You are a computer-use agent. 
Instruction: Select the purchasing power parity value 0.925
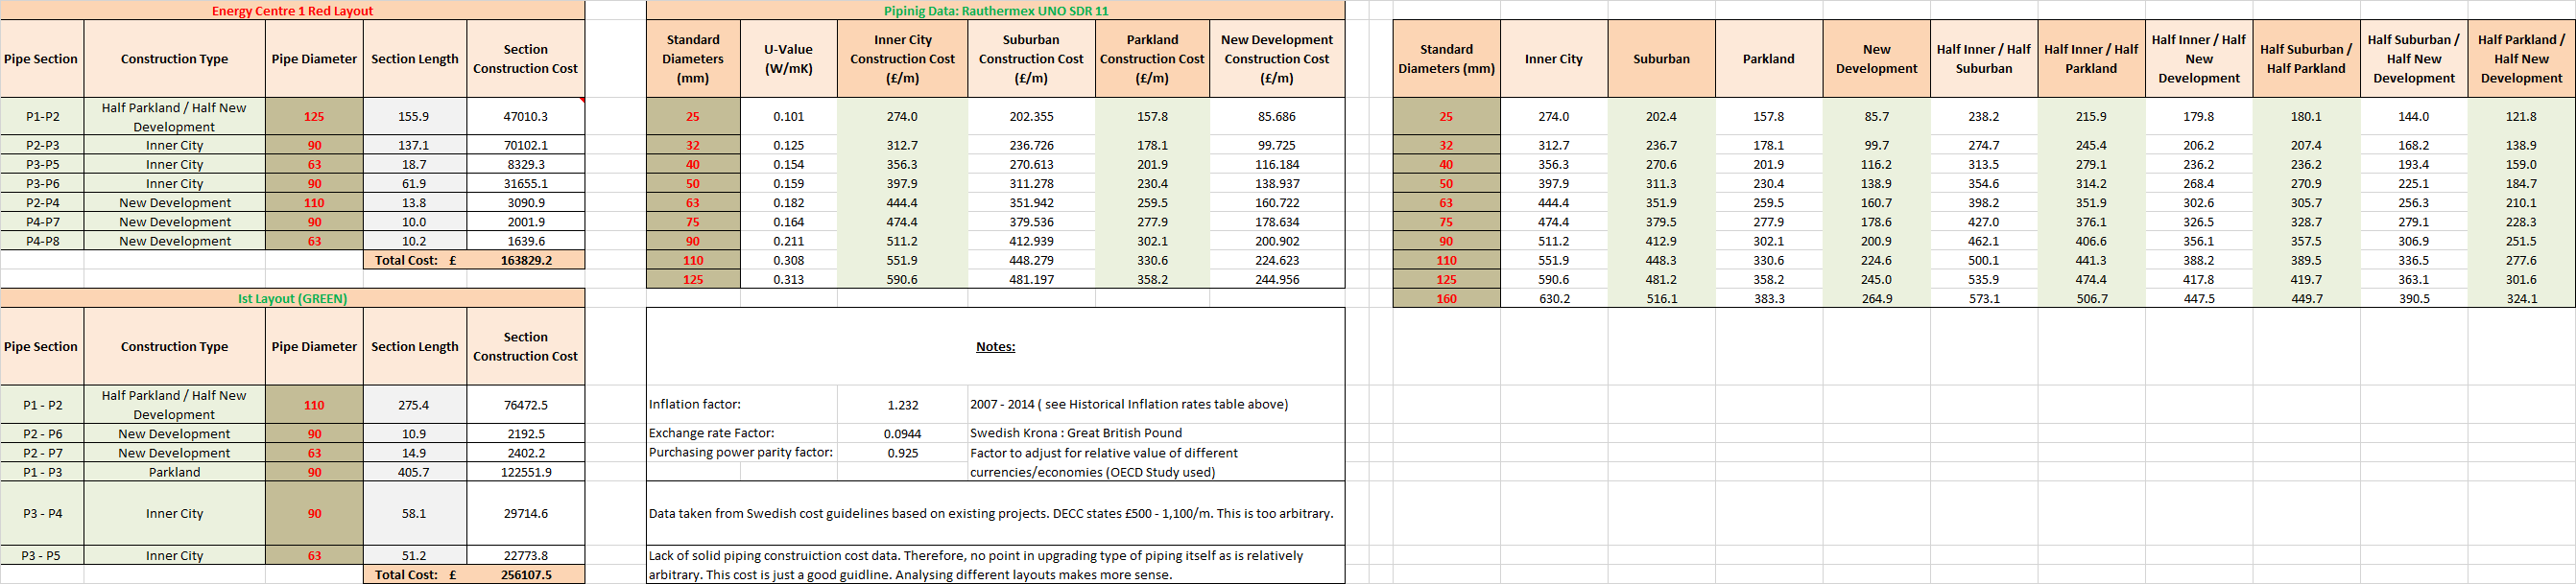[x=902, y=453]
